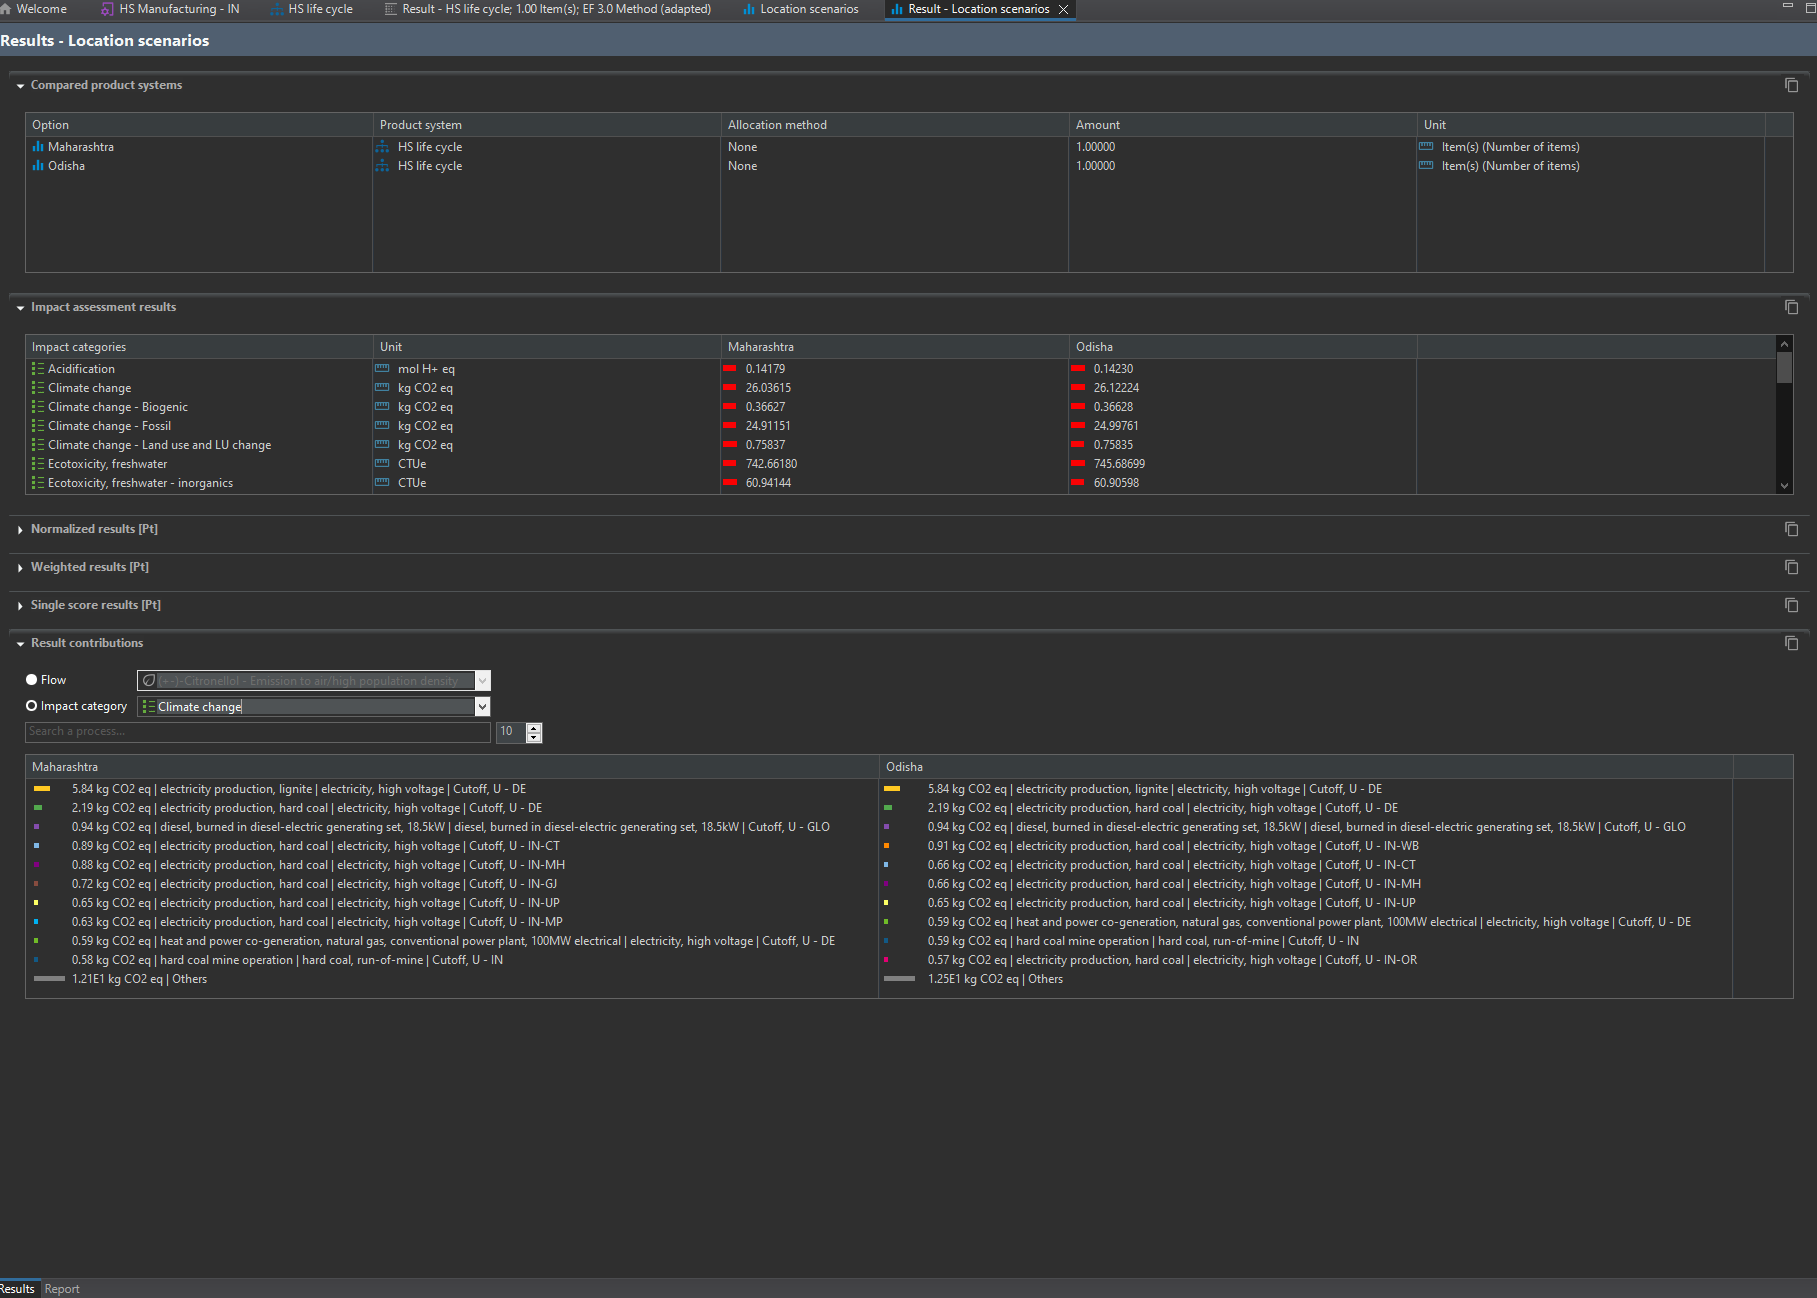Screen dimensions: 1817x1298
Task: Select the Impact category radio button
Action: click(32, 706)
